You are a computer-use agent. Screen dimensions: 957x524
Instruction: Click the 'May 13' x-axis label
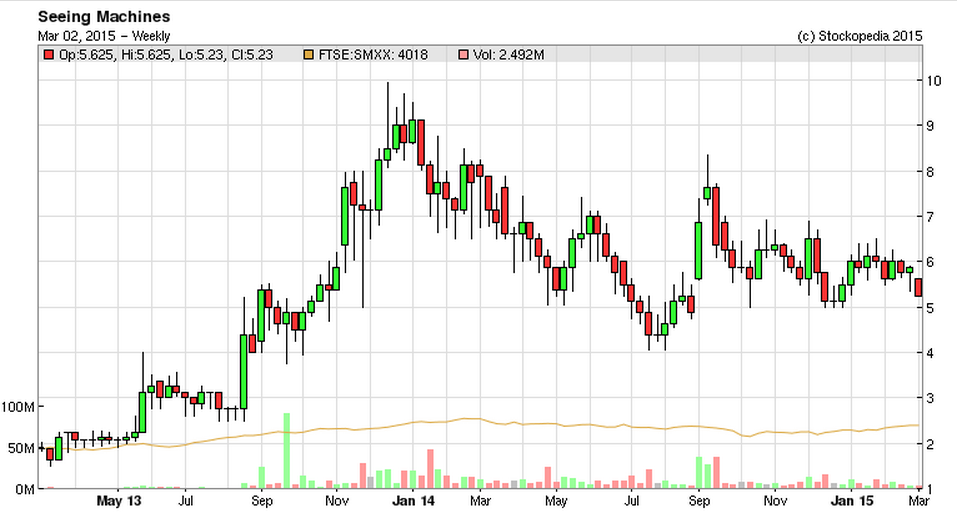click(118, 501)
